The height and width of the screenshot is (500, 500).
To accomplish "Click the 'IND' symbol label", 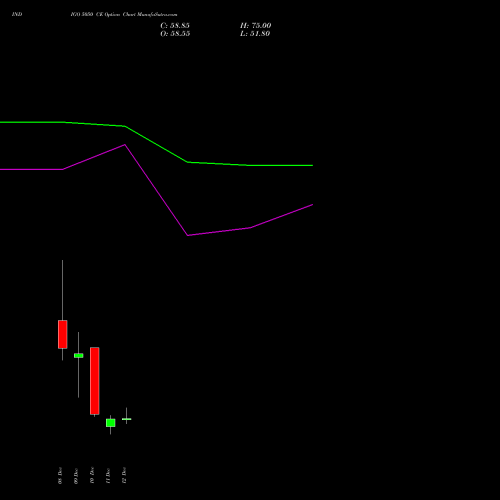I will pyautogui.click(x=17, y=15).
